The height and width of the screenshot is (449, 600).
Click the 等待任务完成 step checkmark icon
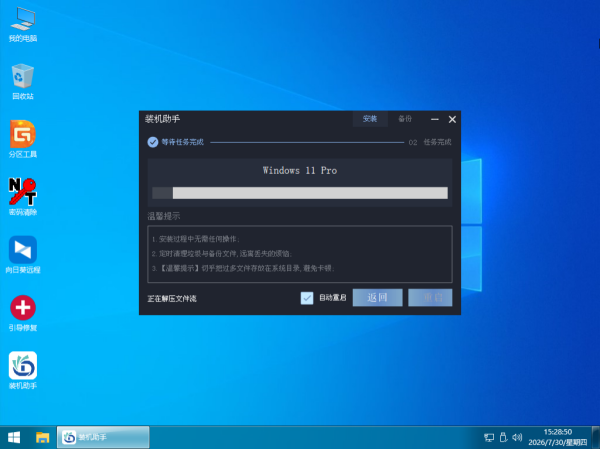pyautogui.click(x=153, y=142)
